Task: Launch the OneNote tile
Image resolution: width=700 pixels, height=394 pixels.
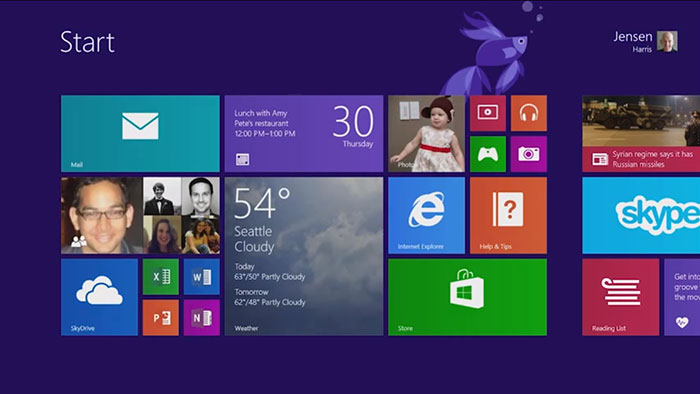Action: [x=202, y=318]
